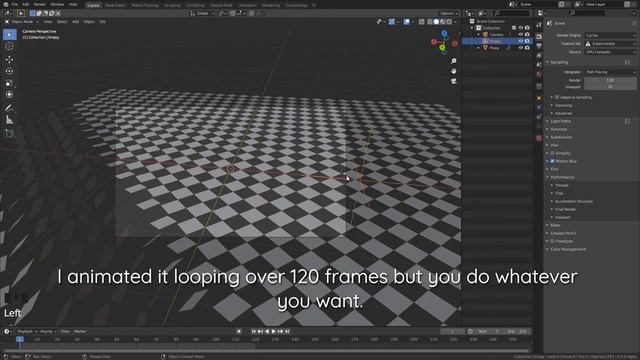The image size is (640, 360).
Task: Click the Render samples value field
Action: tap(610, 80)
